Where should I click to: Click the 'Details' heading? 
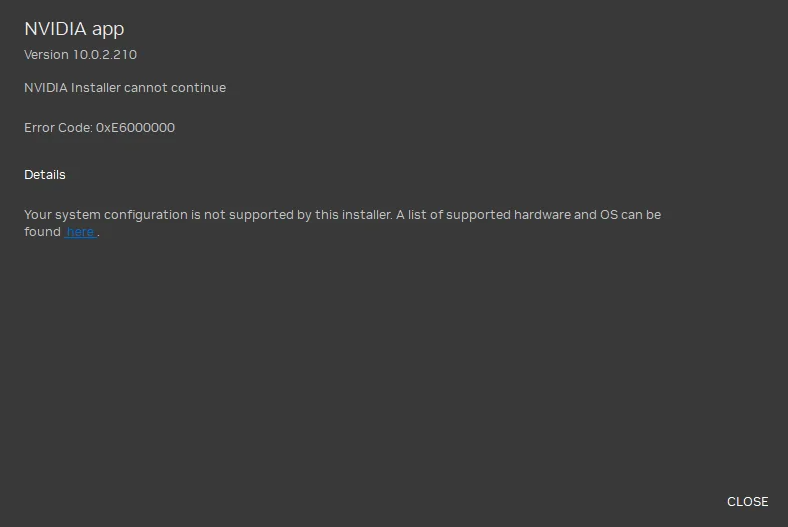(45, 175)
